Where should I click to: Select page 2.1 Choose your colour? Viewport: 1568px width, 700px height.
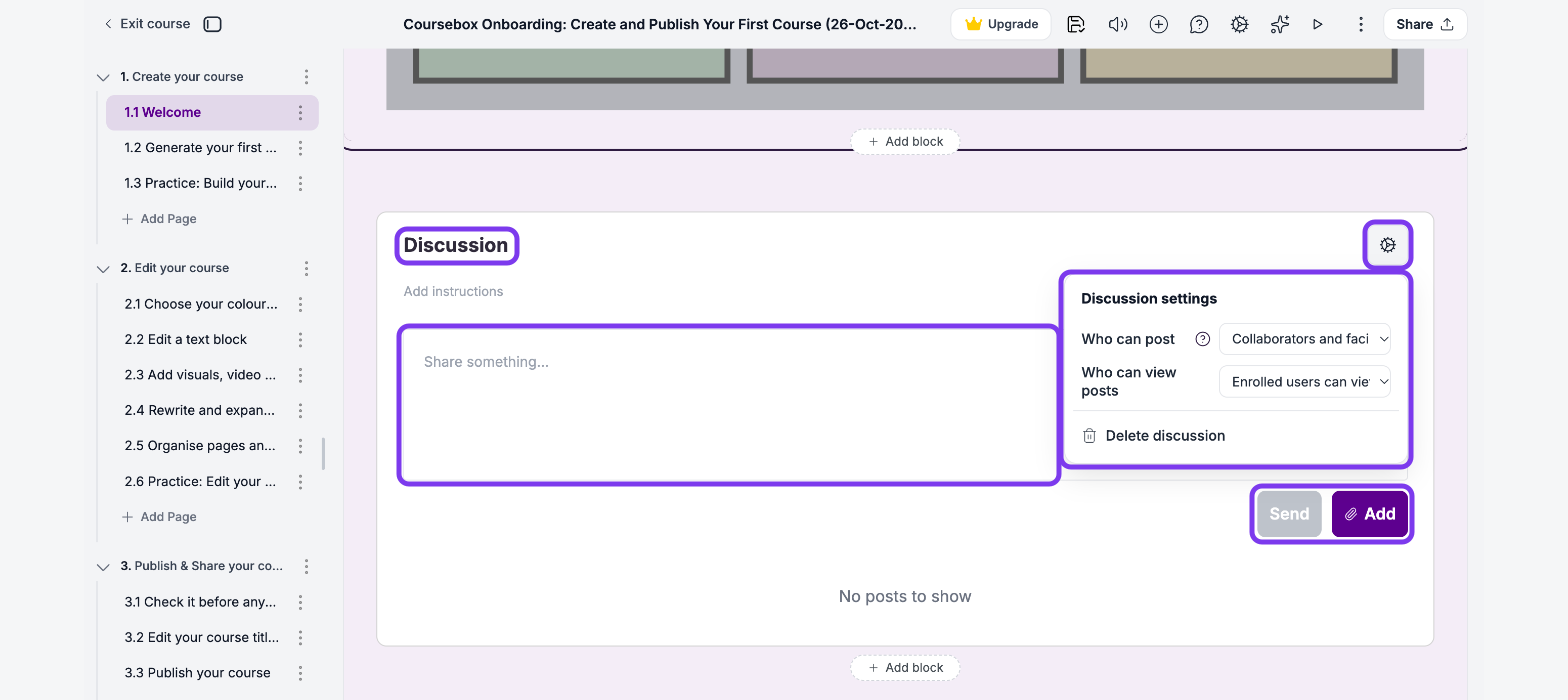tap(200, 304)
